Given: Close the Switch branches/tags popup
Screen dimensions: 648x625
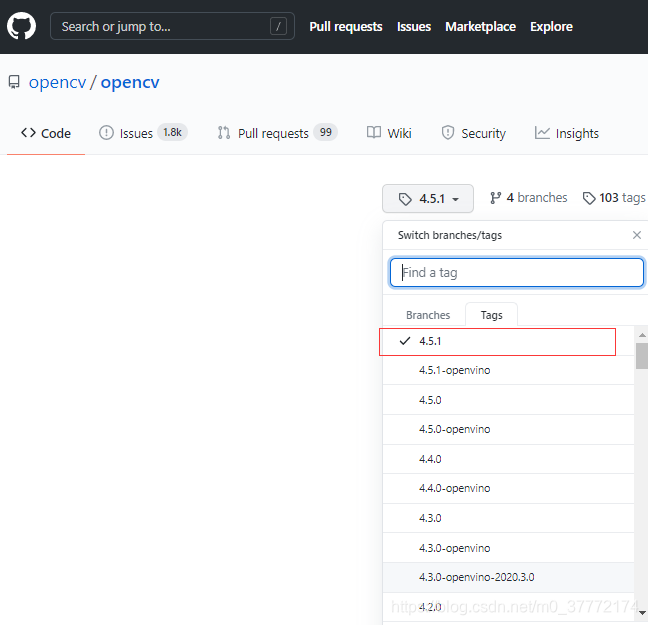Looking at the screenshot, I should point(636,235).
